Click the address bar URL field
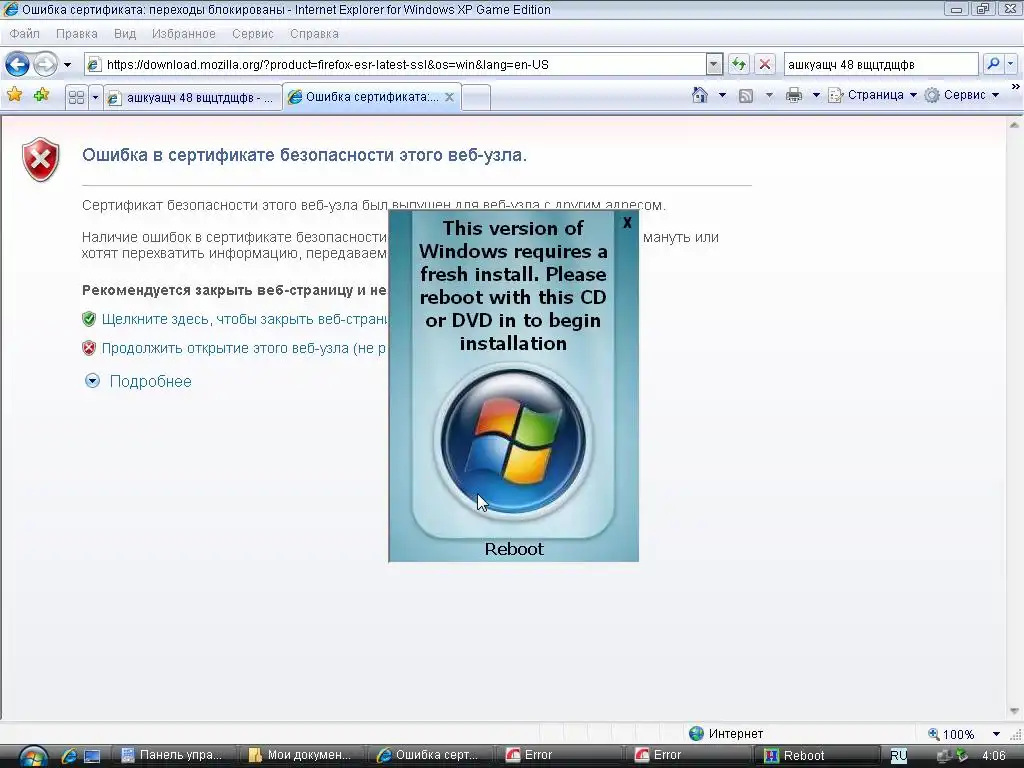 coord(396,64)
